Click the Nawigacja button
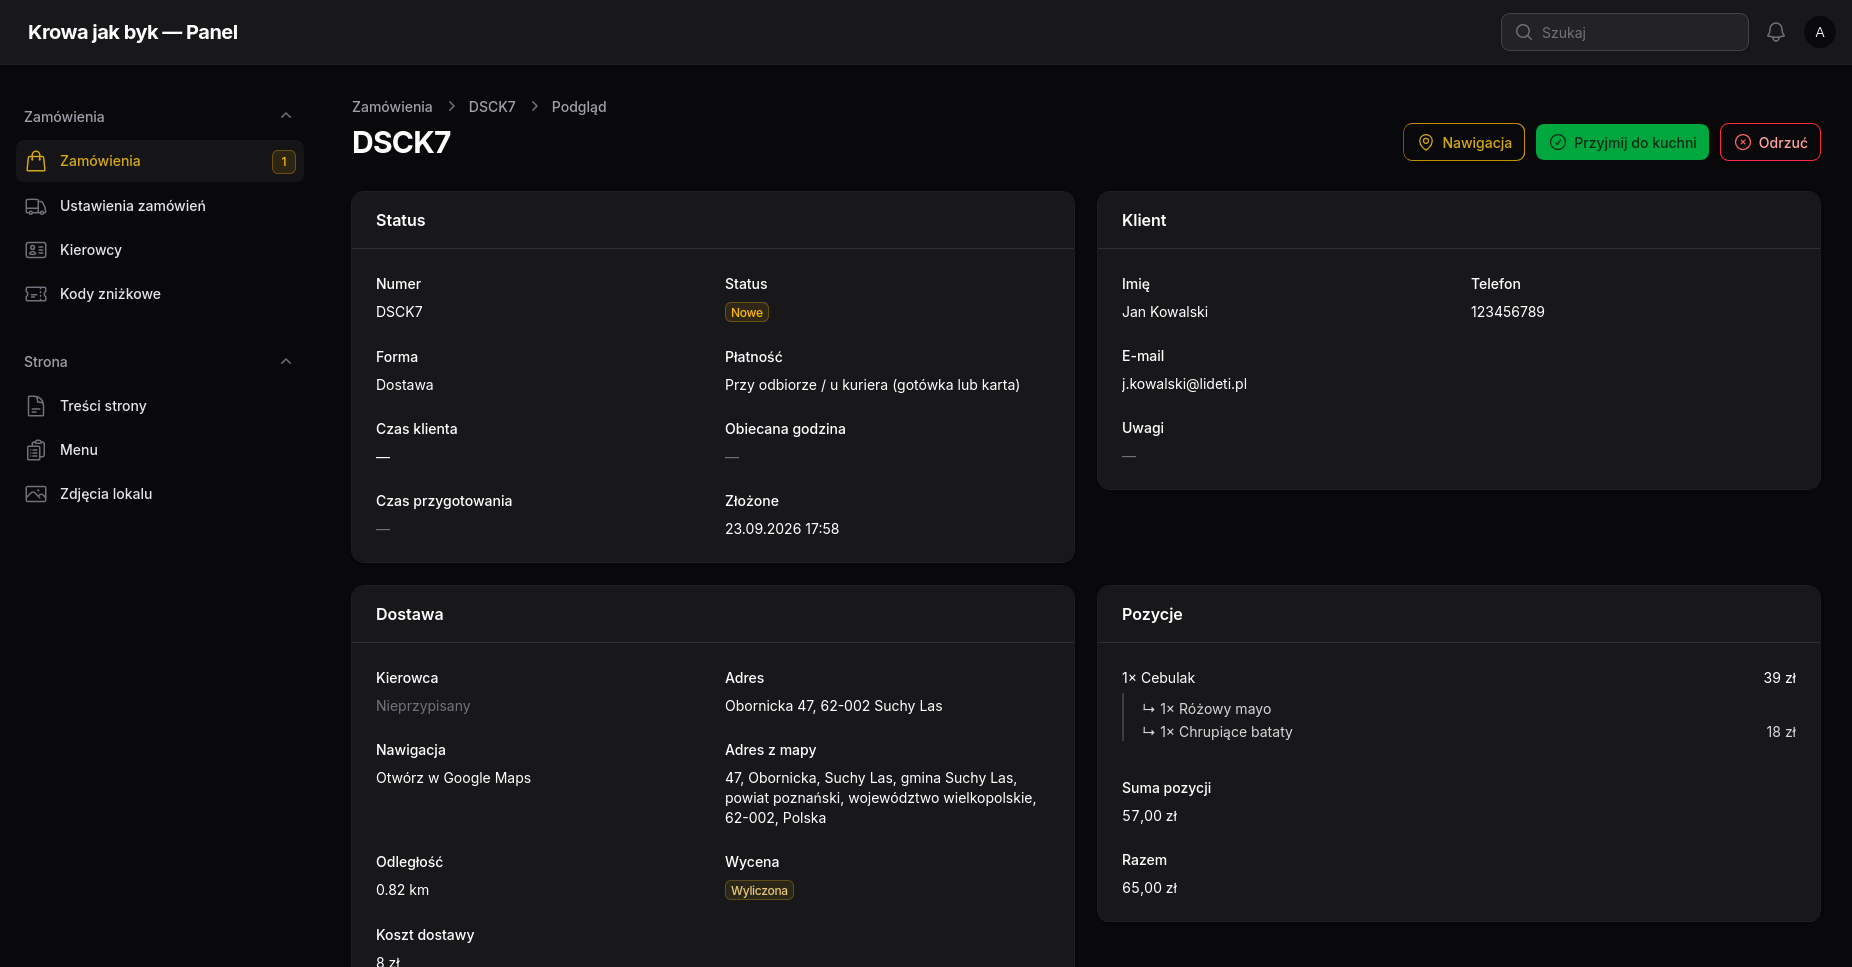Viewport: 1852px width, 967px height. coord(1464,142)
